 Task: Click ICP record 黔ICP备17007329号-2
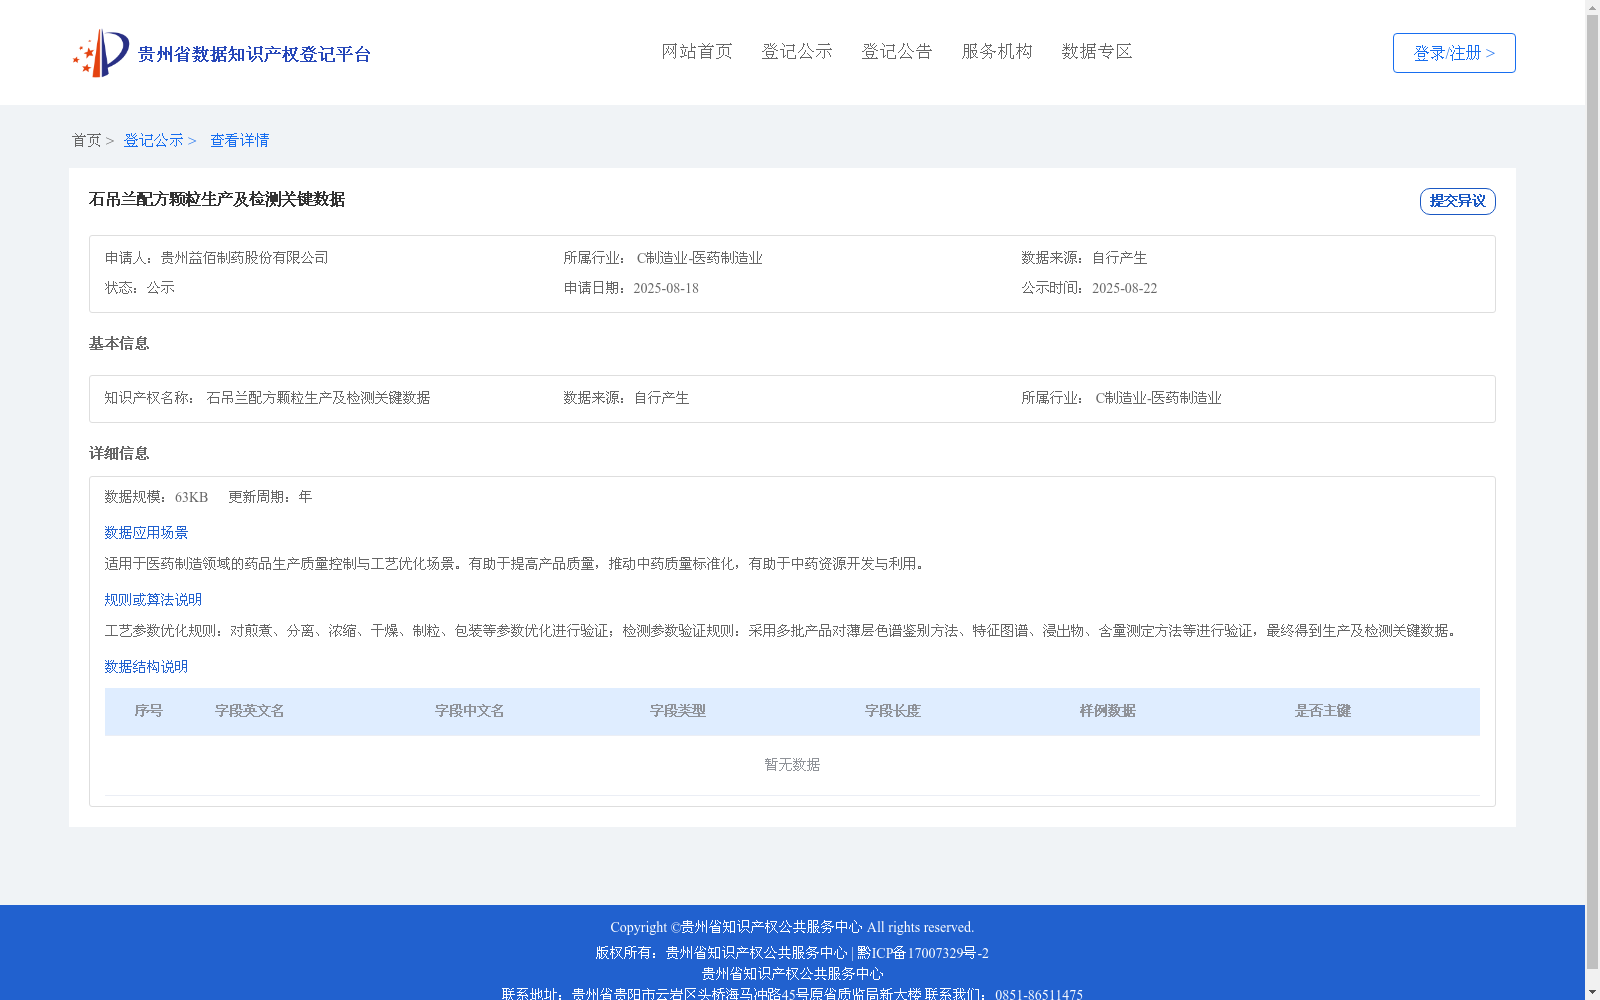923,953
